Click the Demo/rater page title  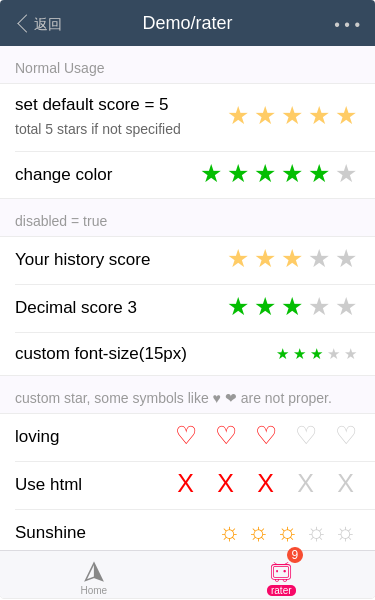click(x=188, y=23)
